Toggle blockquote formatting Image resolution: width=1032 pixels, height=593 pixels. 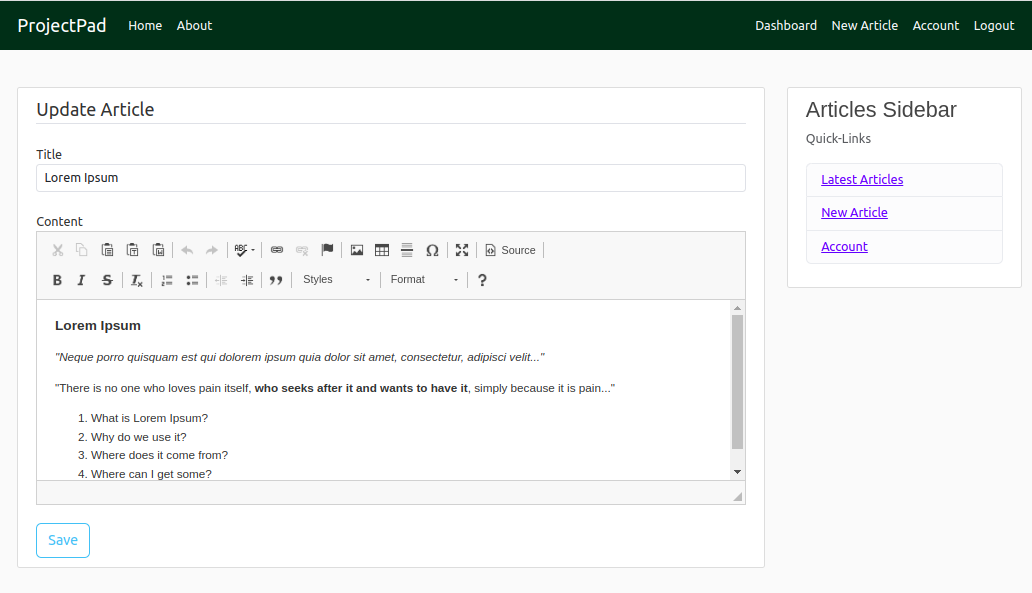(277, 280)
